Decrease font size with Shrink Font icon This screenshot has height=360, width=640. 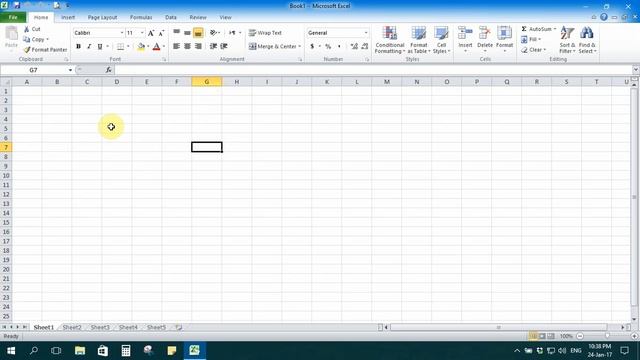click(x=161, y=33)
